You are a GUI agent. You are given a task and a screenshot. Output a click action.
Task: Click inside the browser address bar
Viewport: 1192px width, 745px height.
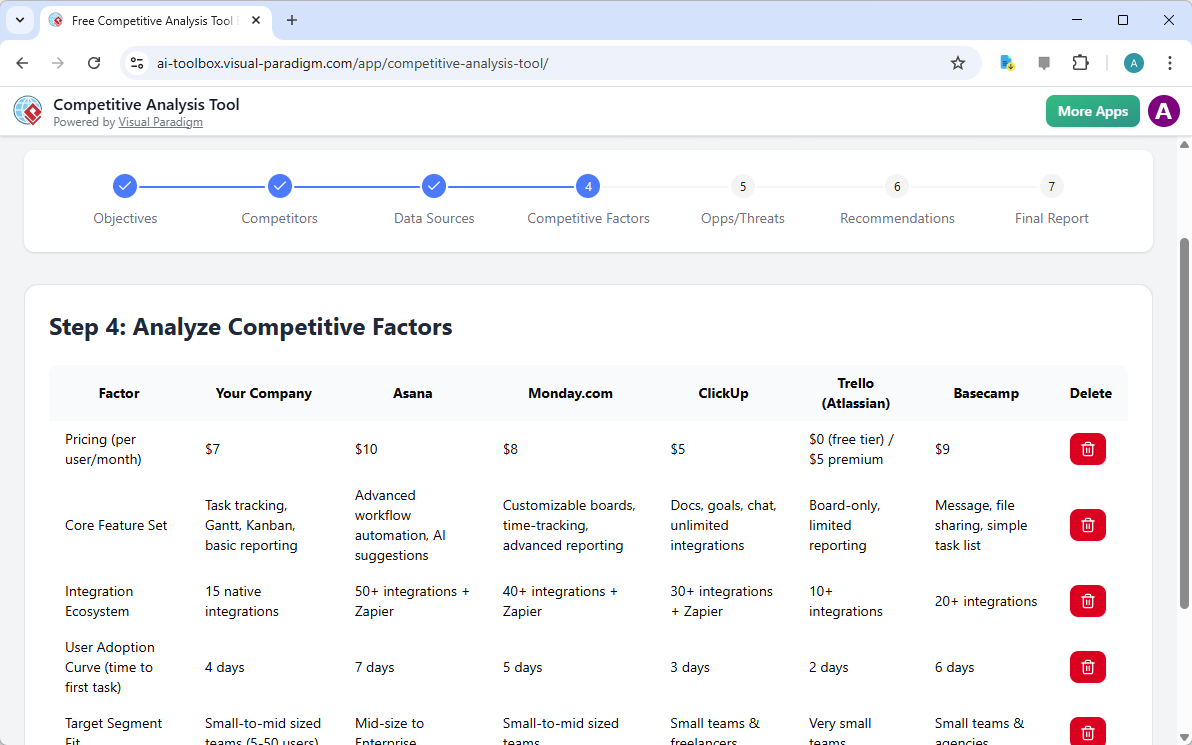pos(500,62)
